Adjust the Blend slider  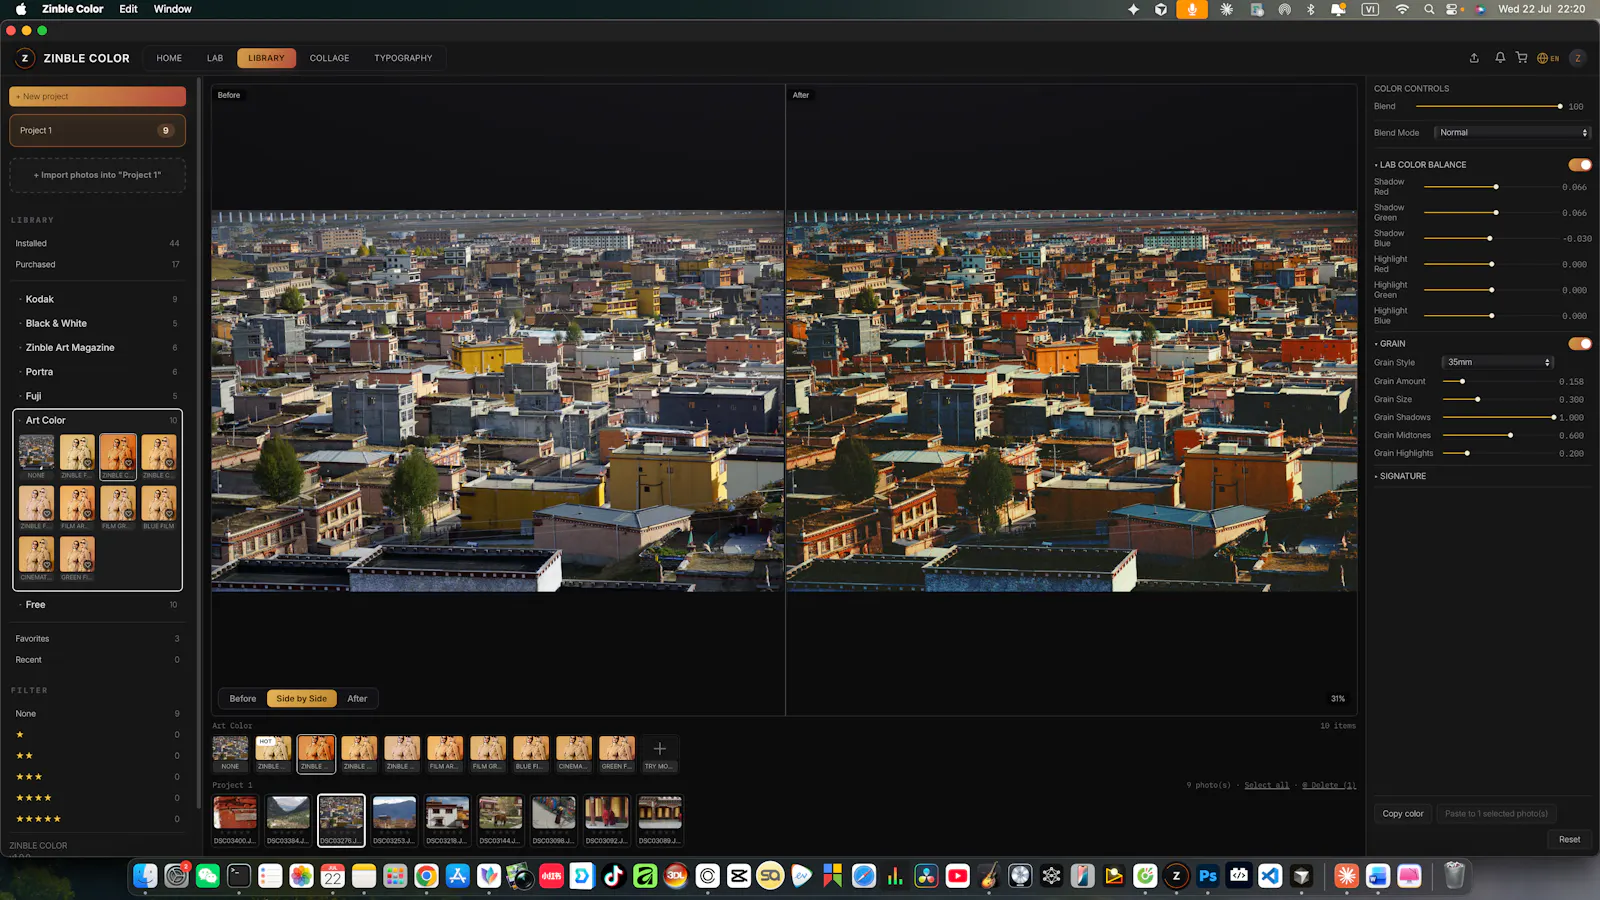point(1488,107)
